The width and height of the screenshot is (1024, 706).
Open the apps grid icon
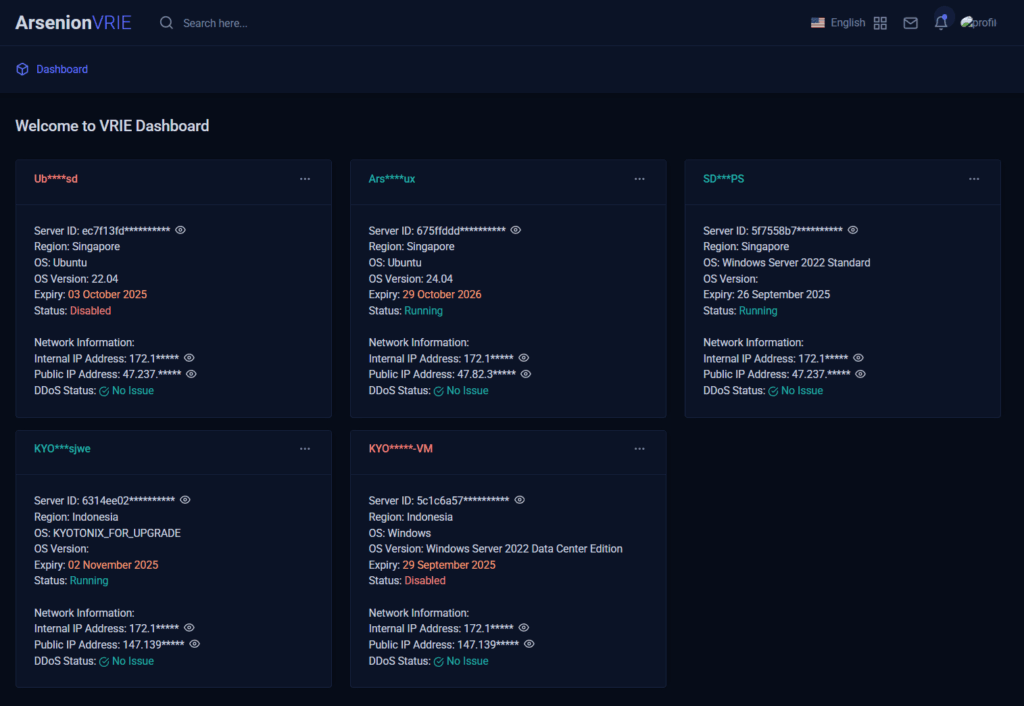(x=880, y=23)
